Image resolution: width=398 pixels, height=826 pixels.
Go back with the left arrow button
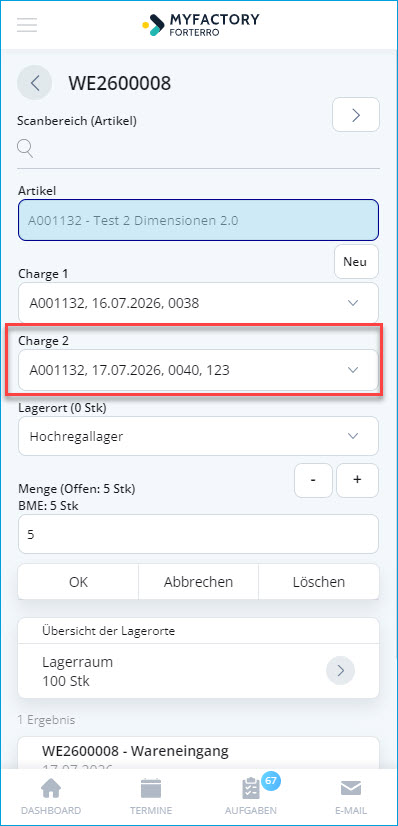point(35,83)
